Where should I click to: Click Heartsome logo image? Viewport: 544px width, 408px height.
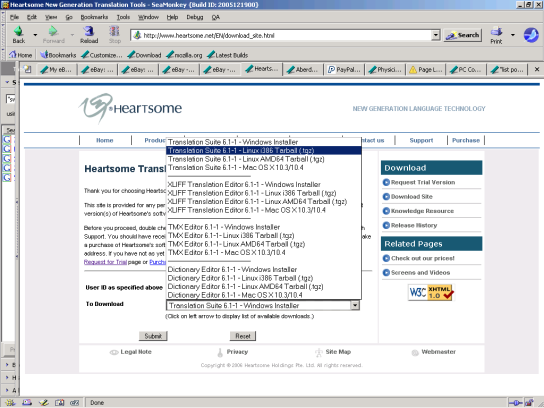130,108
